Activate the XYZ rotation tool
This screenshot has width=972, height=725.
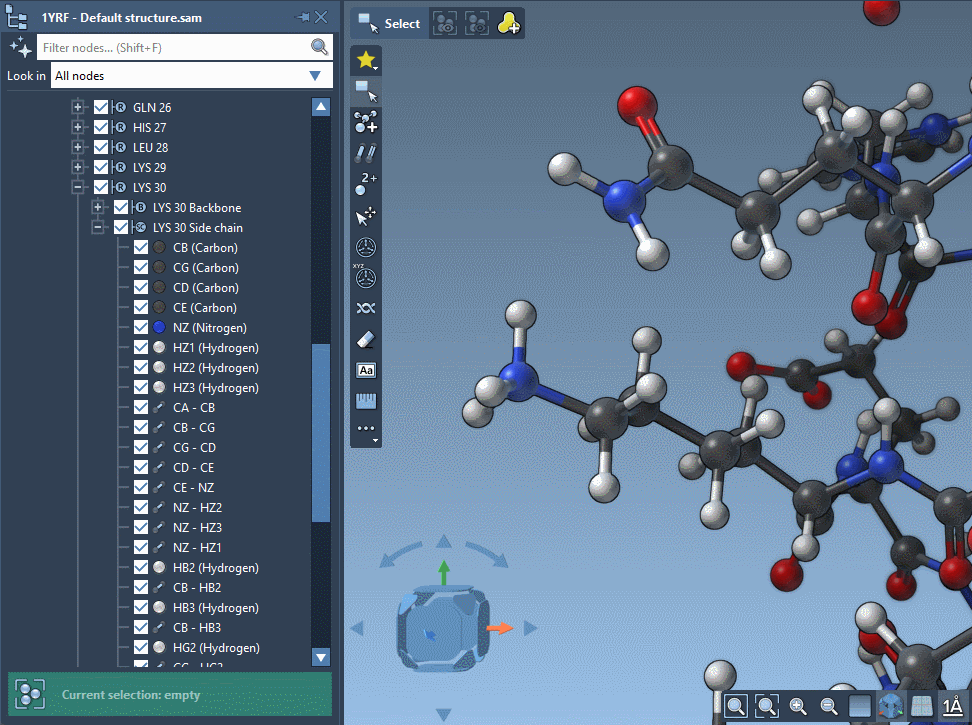(365, 278)
